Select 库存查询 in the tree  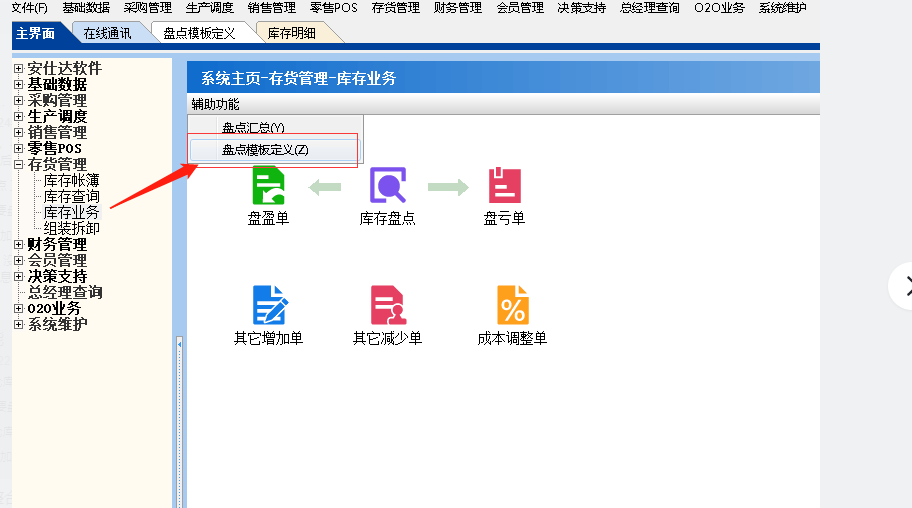72,197
